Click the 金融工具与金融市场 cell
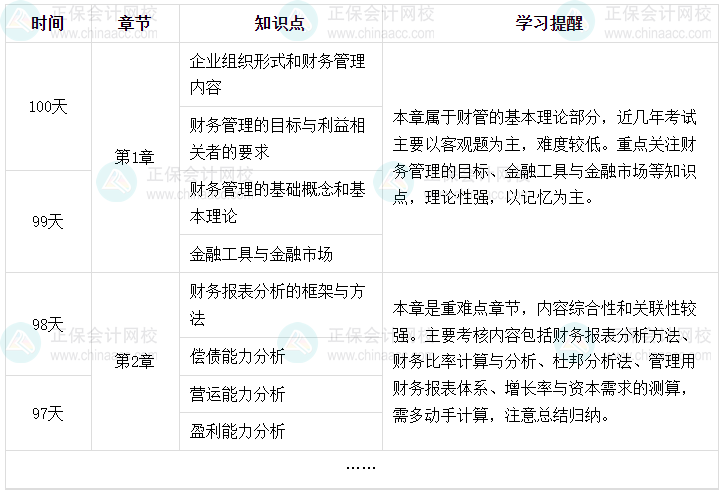 [x=262, y=253]
